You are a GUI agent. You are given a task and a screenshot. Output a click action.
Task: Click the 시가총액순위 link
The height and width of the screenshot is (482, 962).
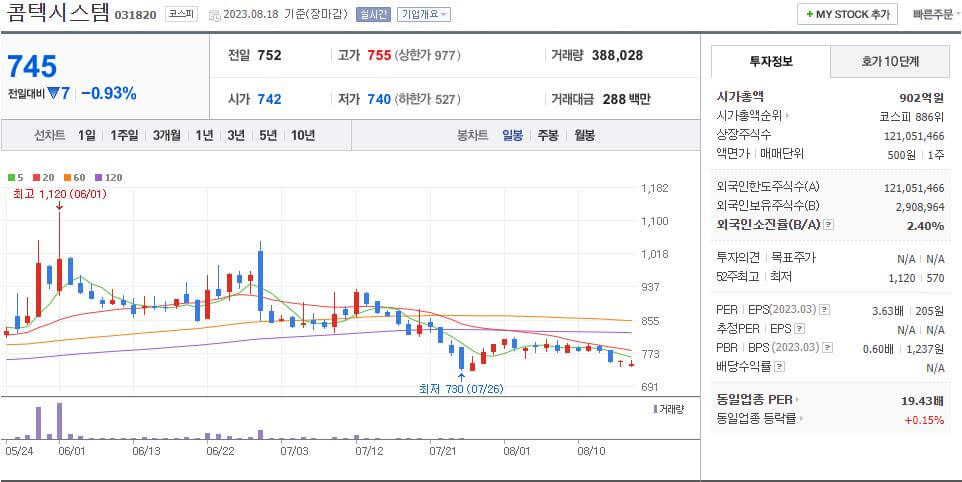point(749,115)
